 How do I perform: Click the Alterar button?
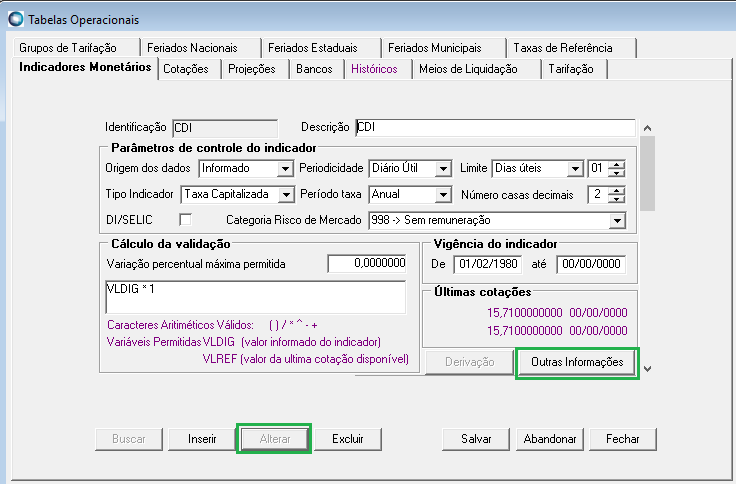(275, 439)
